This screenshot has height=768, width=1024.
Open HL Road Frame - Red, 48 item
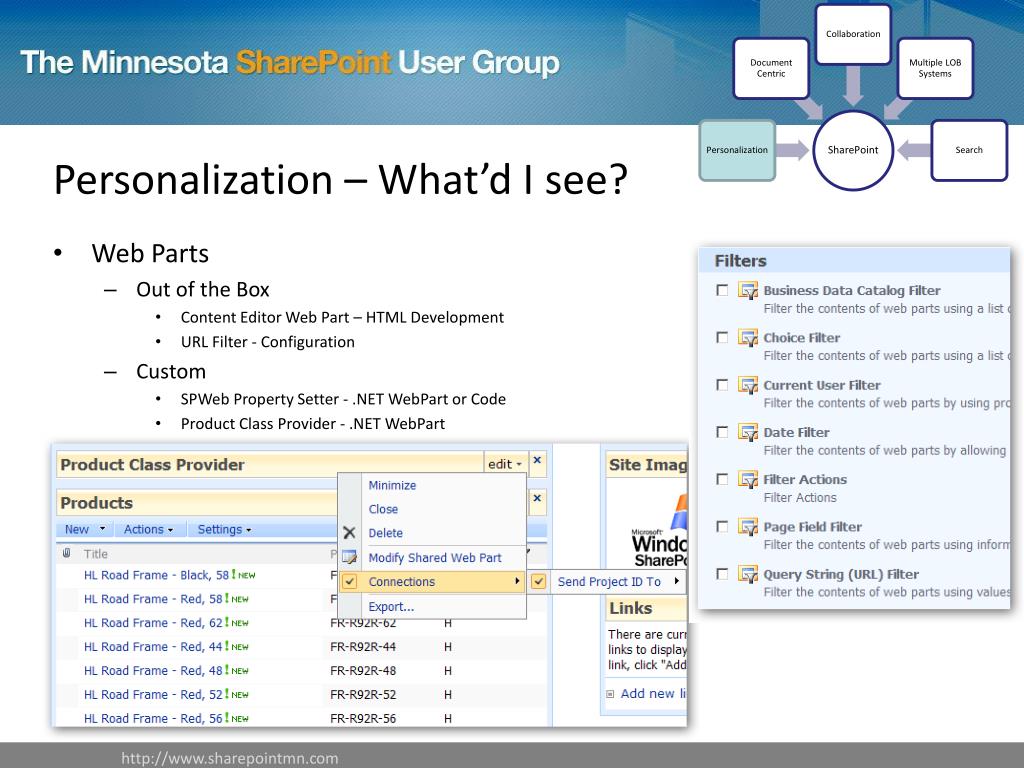coord(153,671)
